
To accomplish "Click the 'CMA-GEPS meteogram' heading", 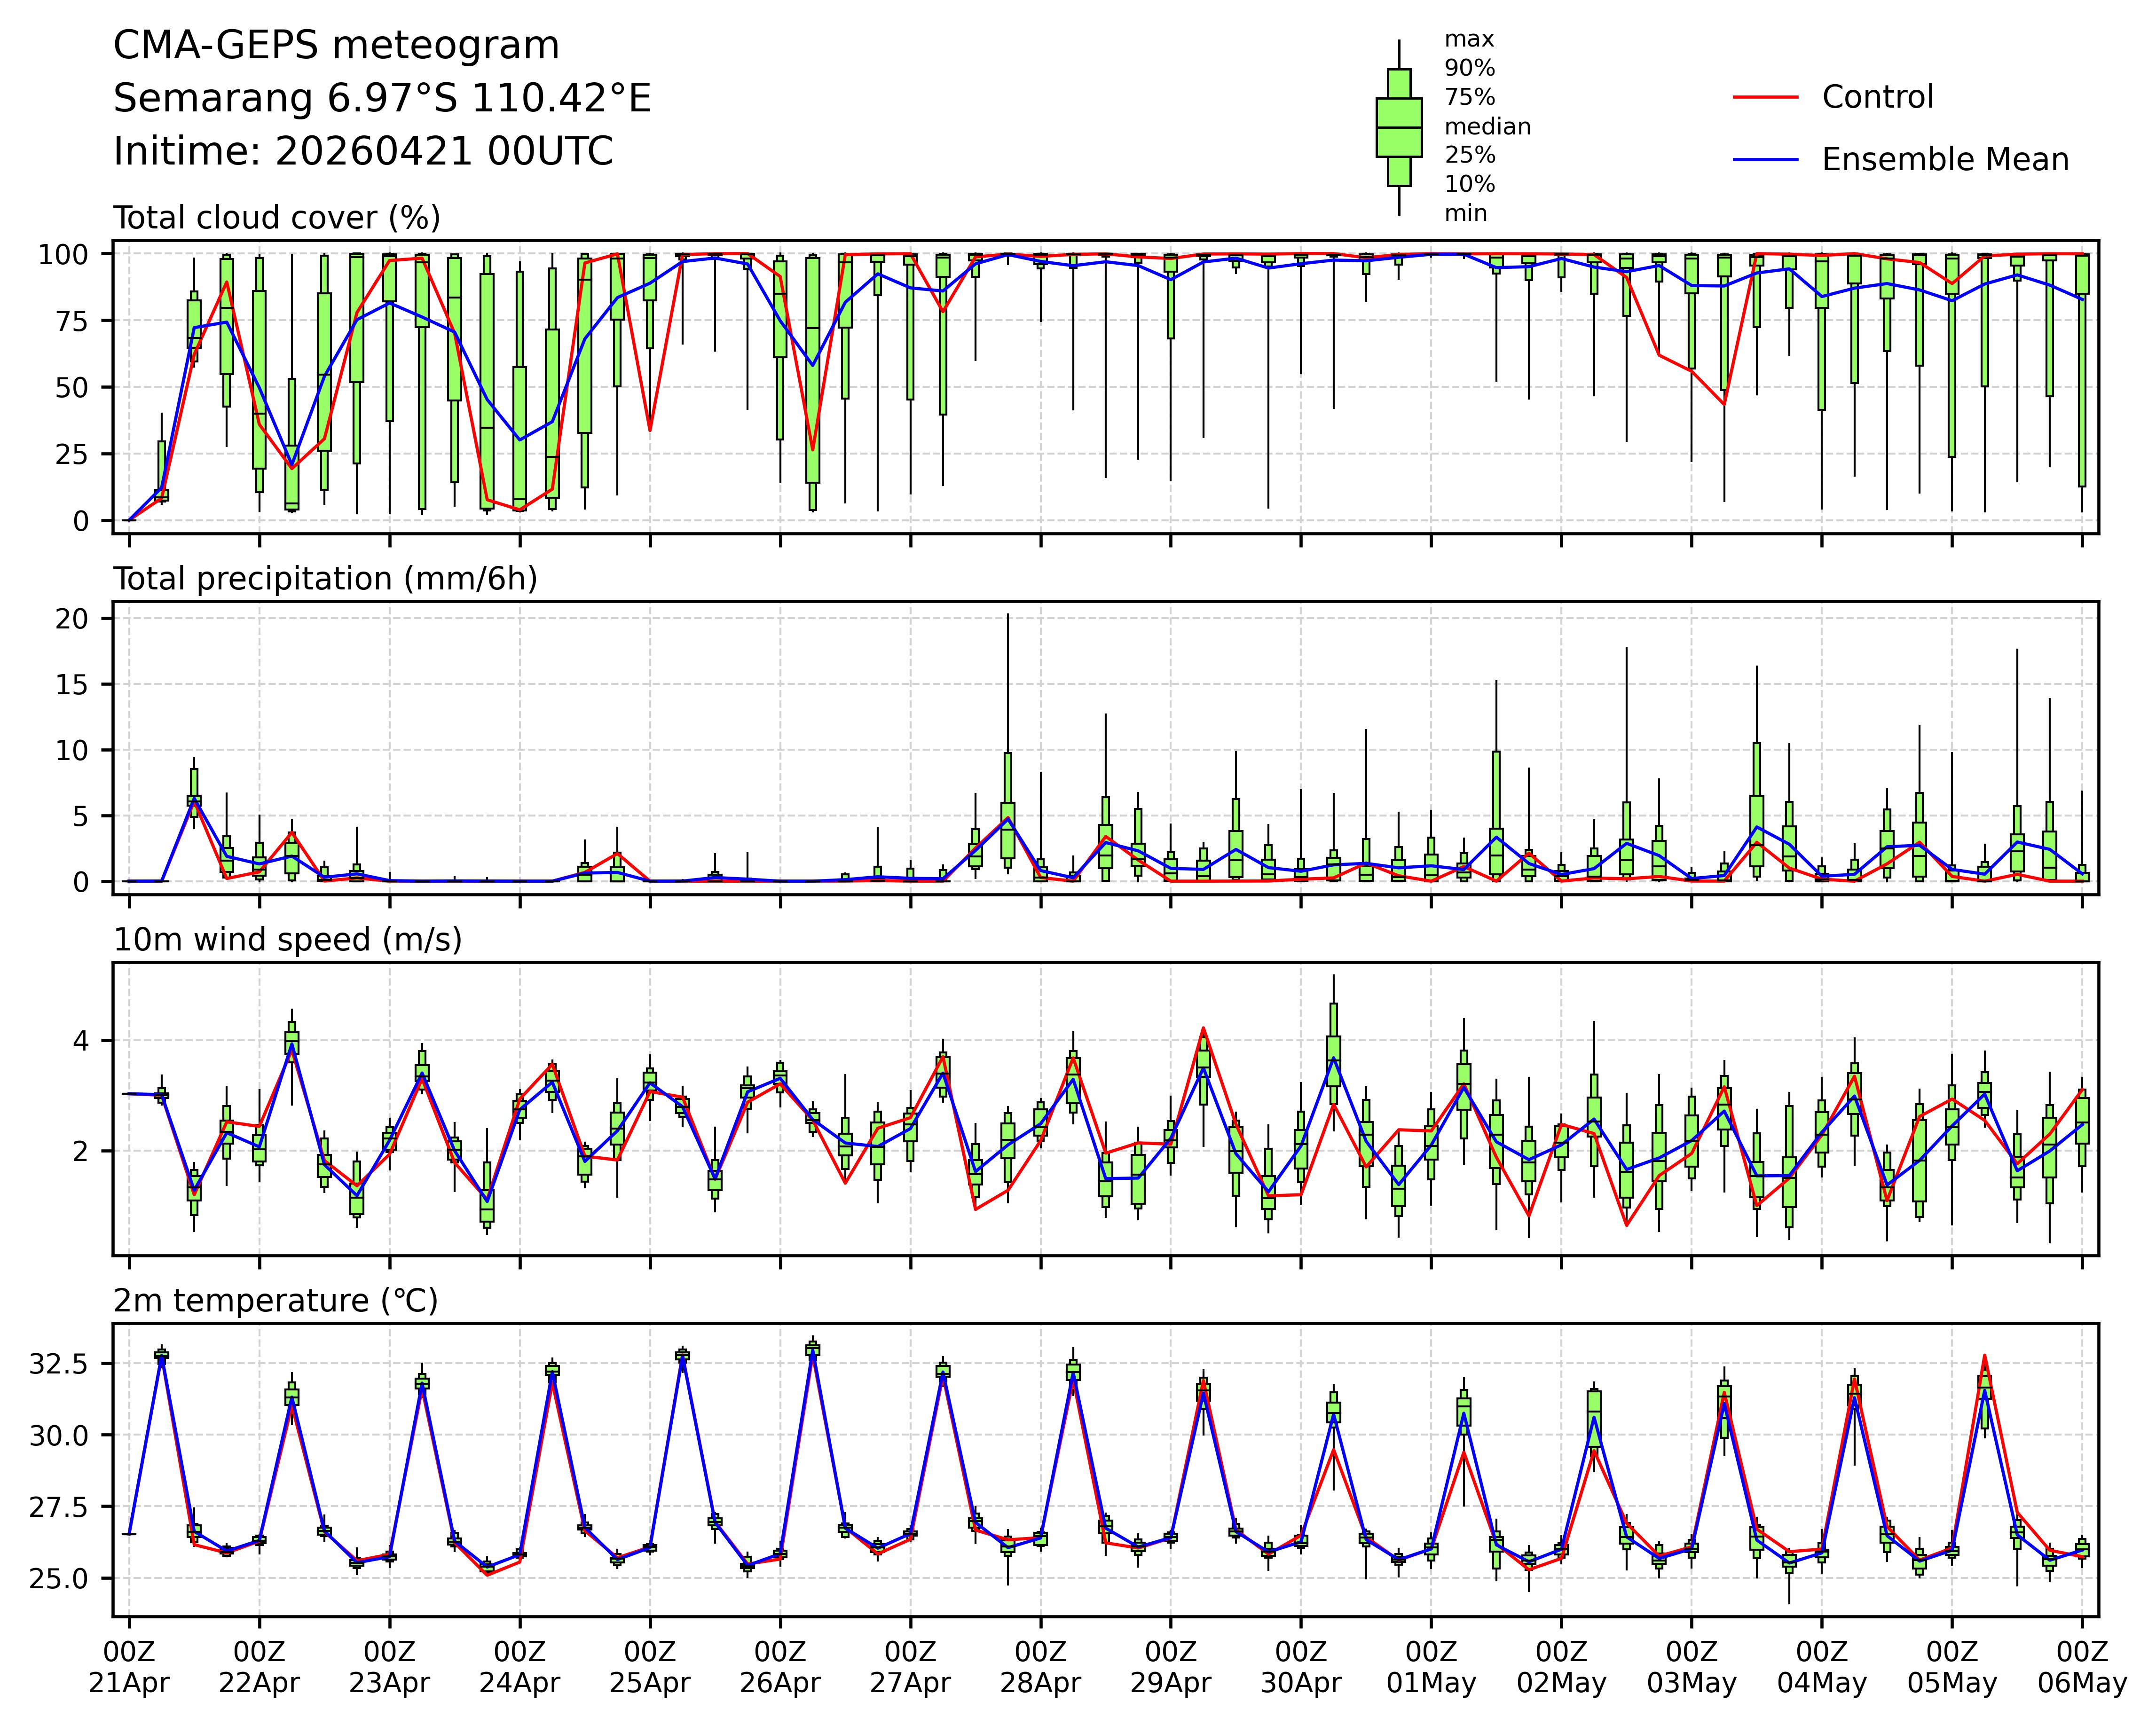I will 336,46.
